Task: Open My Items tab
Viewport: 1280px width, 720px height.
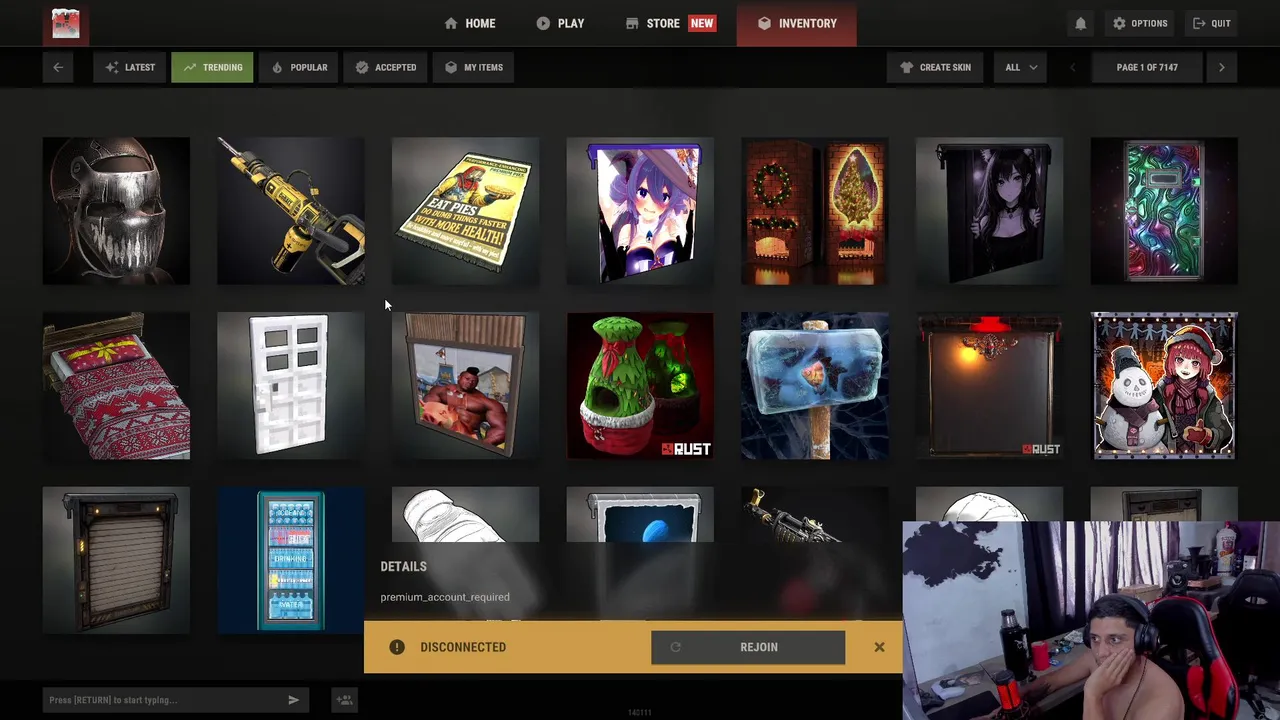Action: 474,67
